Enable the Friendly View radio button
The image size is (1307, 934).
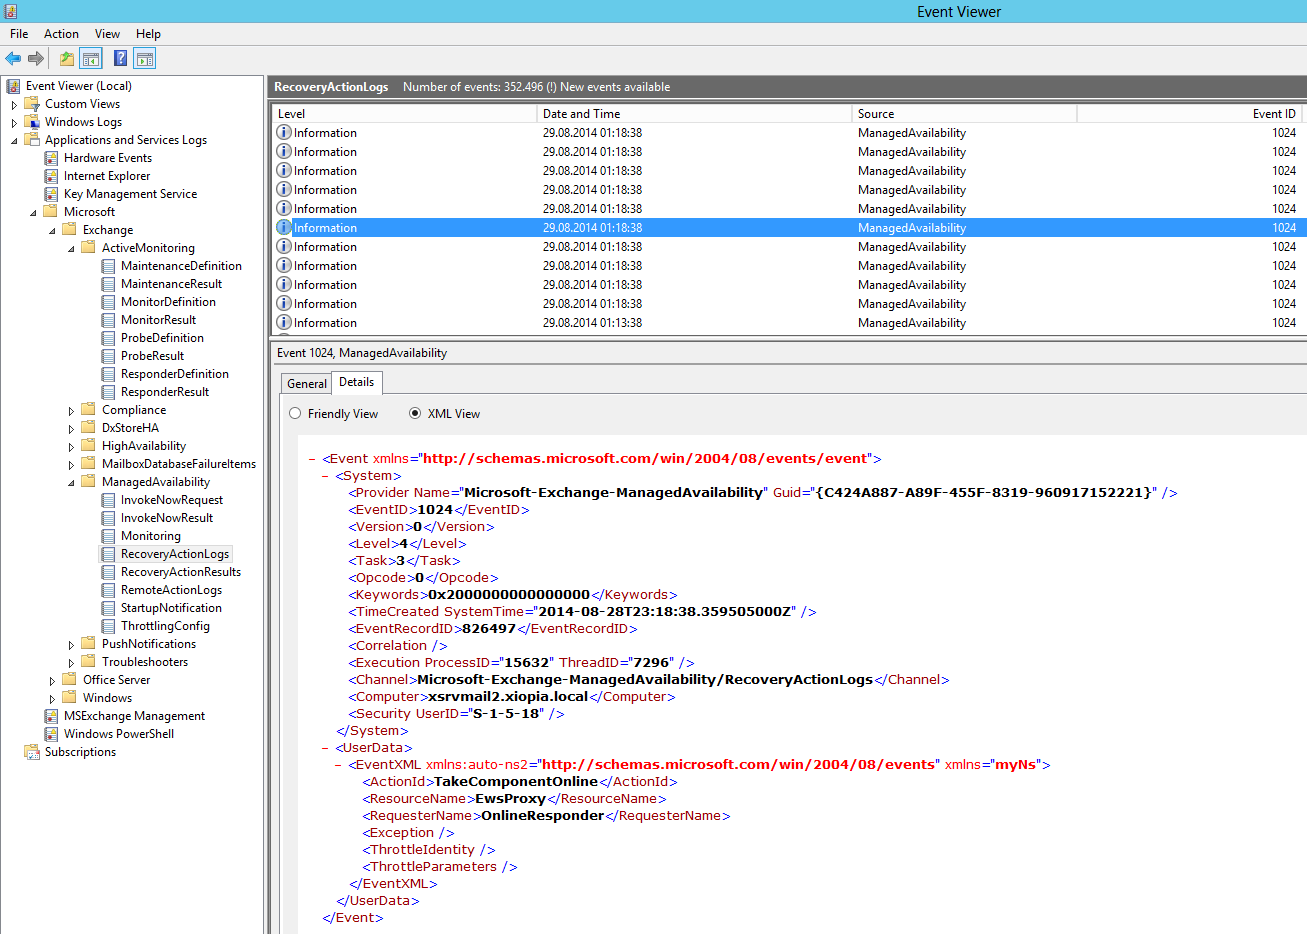click(x=295, y=413)
